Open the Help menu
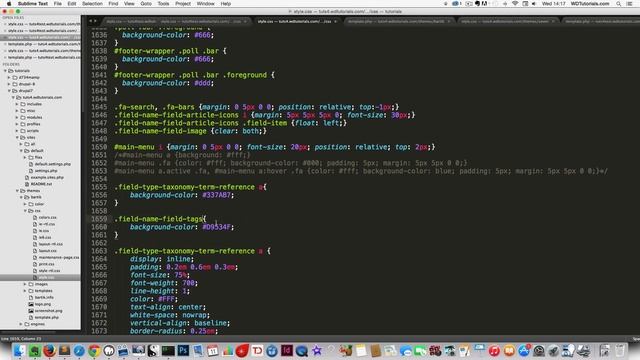 226,4
